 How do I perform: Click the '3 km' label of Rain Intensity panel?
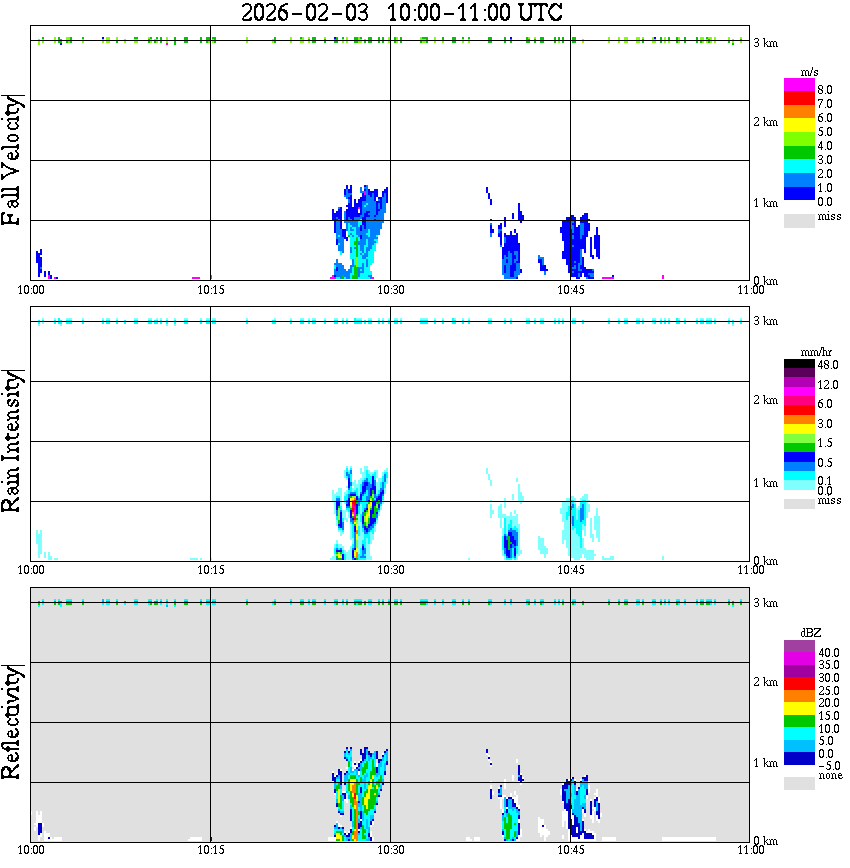(x=765, y=321)
